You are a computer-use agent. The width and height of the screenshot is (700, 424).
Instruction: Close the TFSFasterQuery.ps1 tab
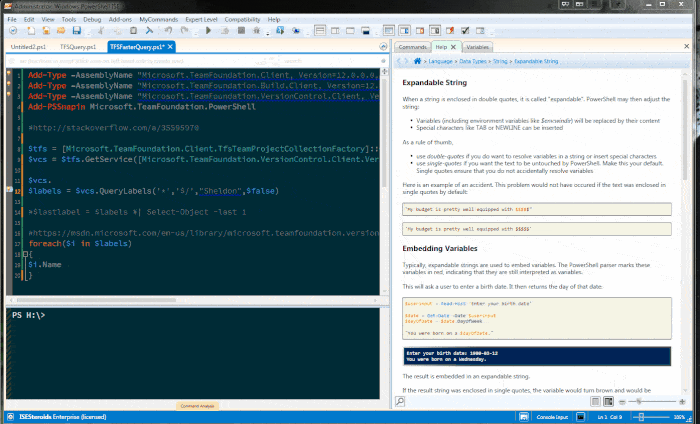coord(169,47)
